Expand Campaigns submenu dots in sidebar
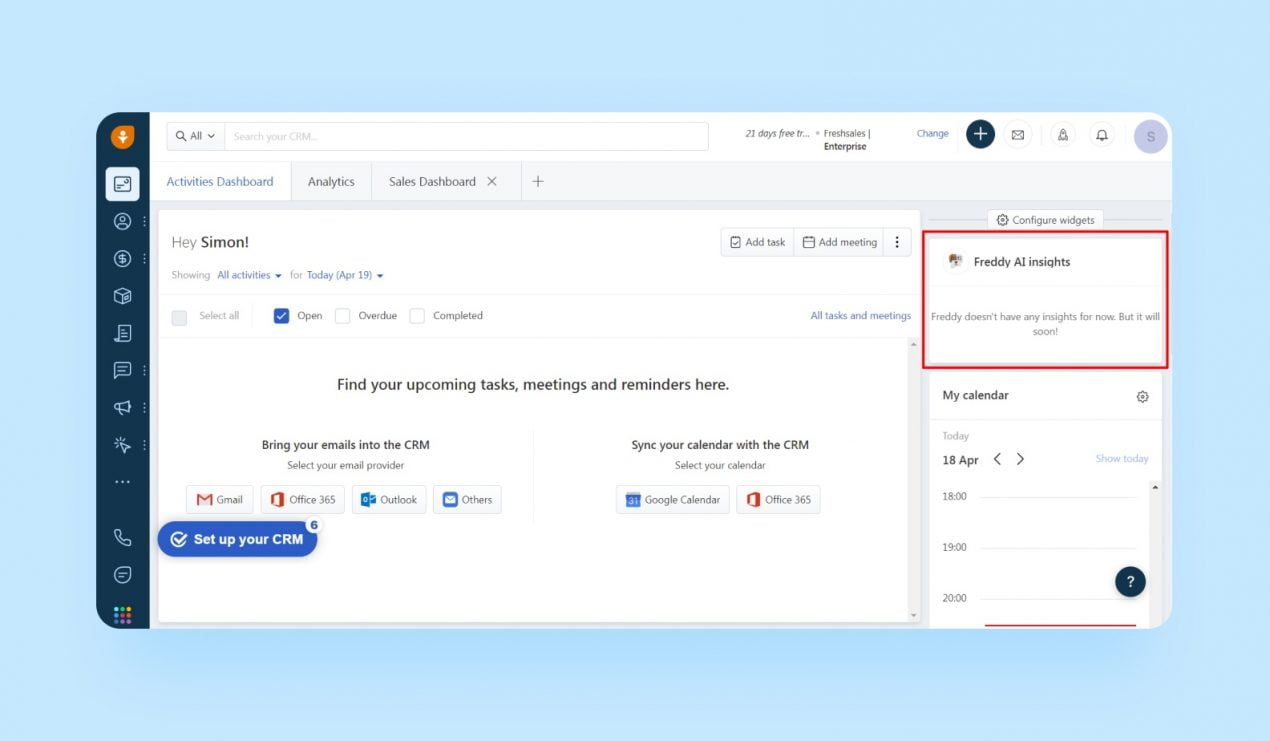Image resolution: width=1270 pixels, height=741 pixels. click(x=144, y=408)
